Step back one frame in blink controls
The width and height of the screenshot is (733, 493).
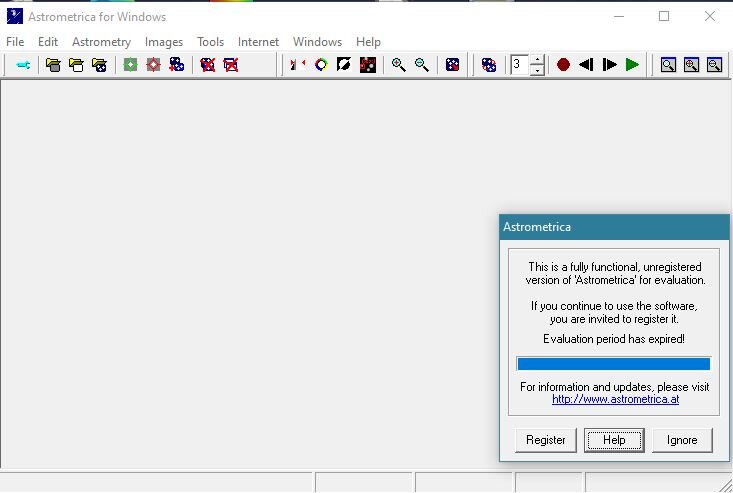click(586, 65)
